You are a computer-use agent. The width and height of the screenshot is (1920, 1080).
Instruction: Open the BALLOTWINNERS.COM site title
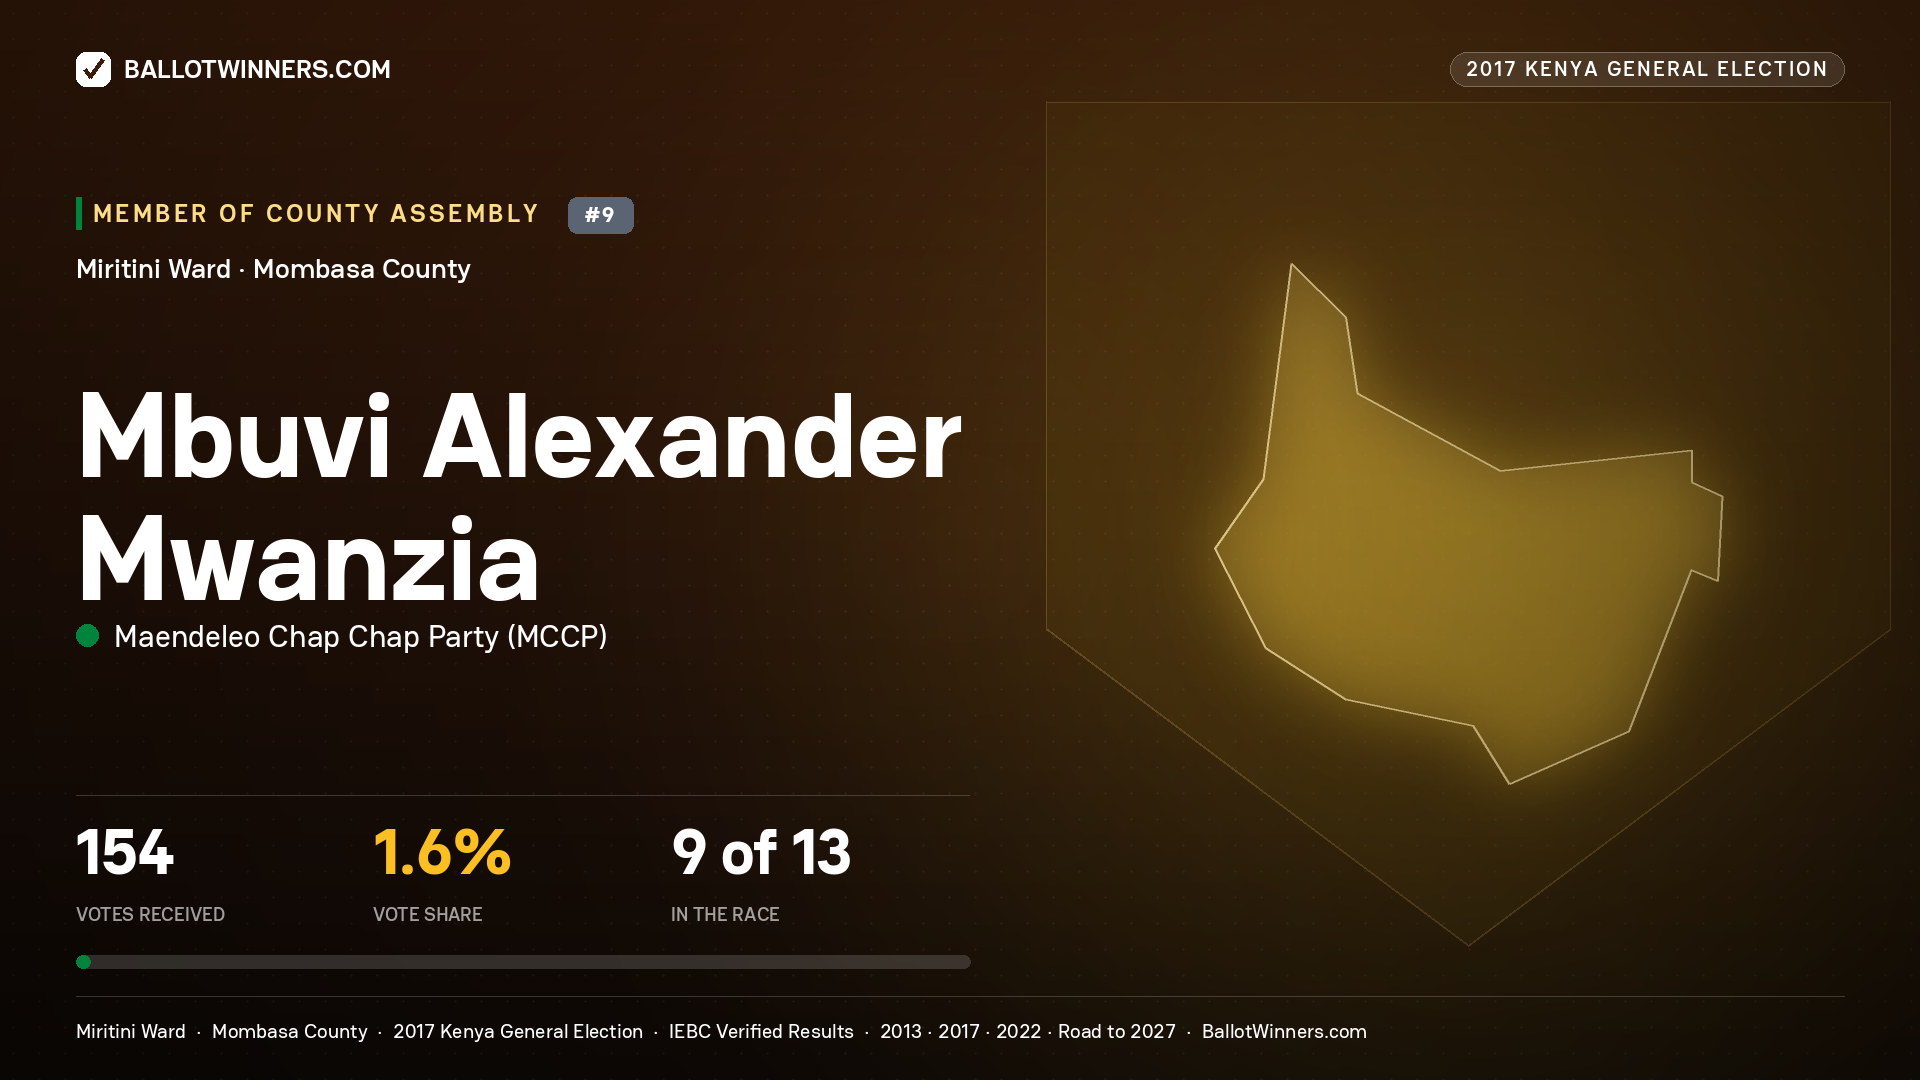coord(257,69)
